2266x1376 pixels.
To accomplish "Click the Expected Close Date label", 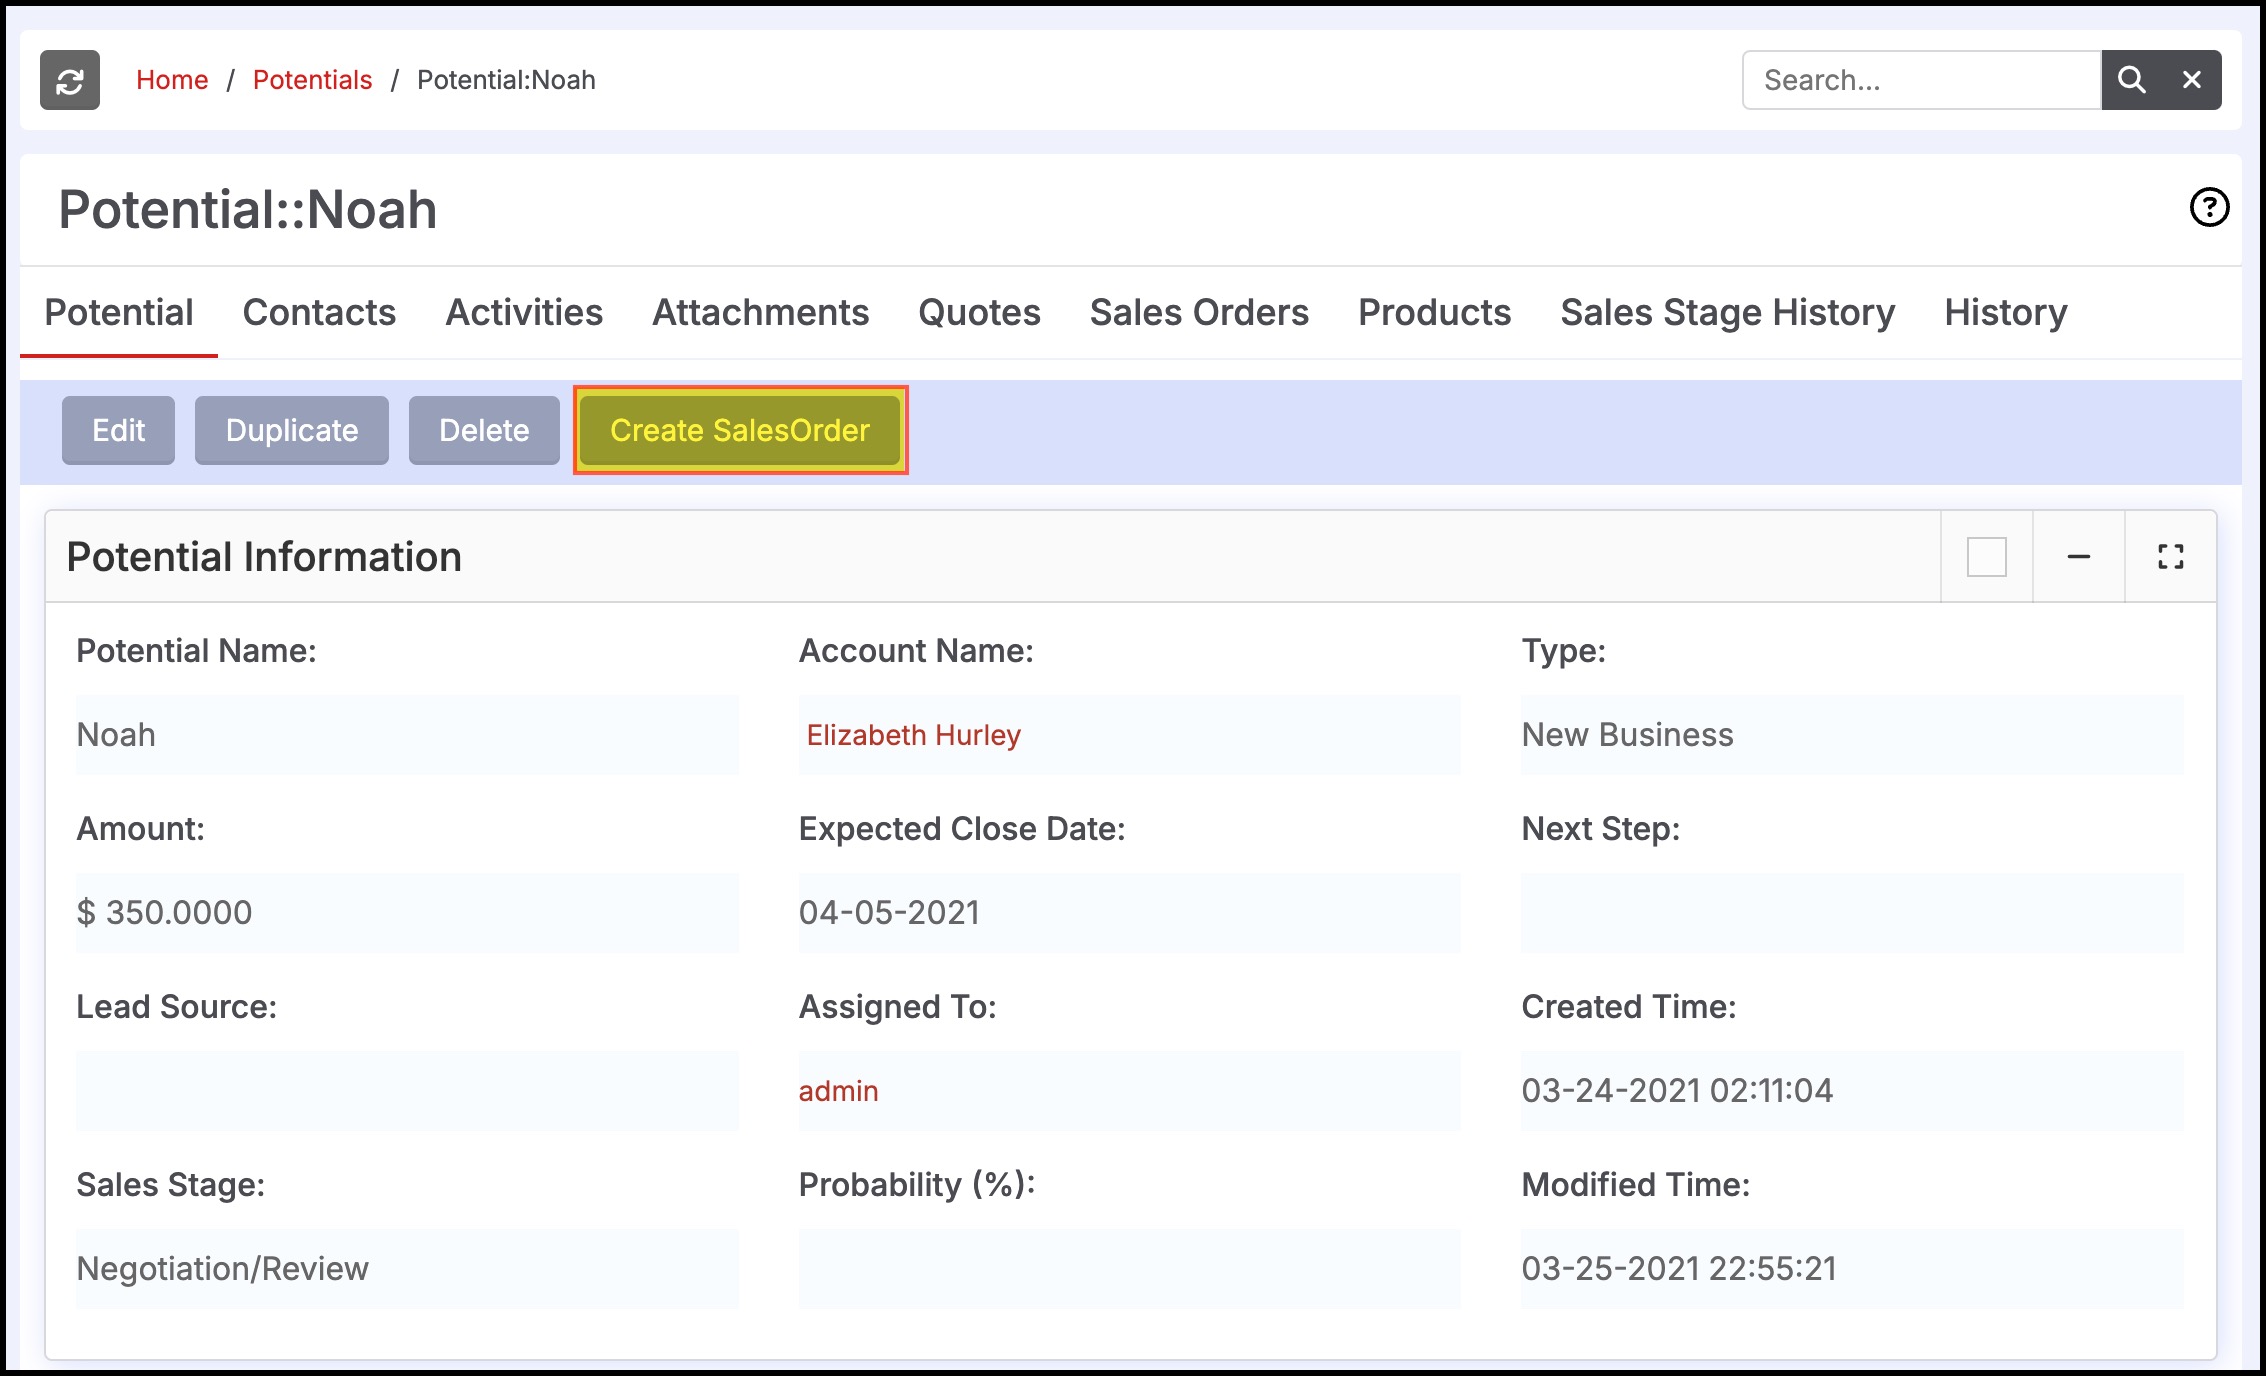I will [x=962, y=829].
